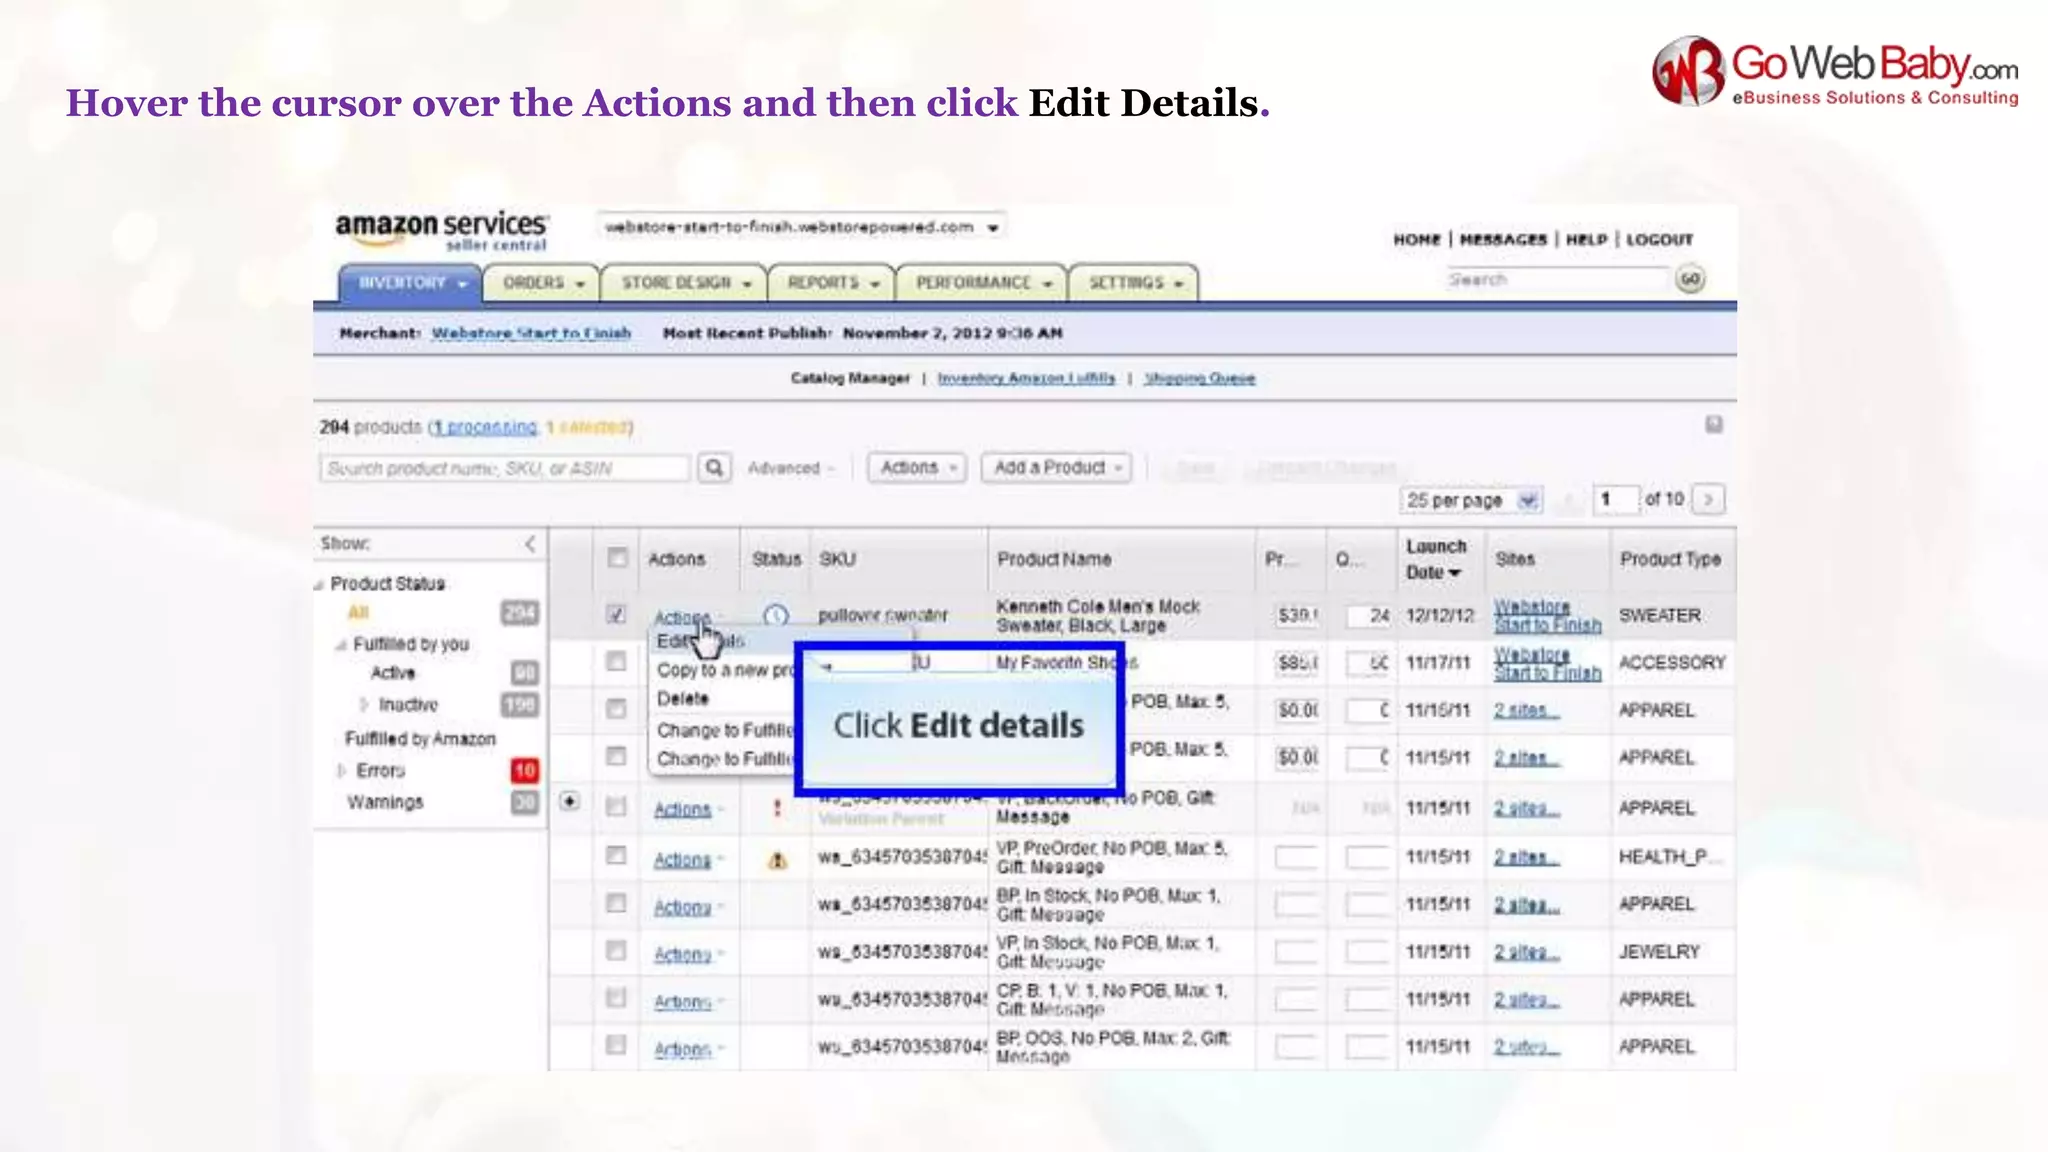Open the Orders tab
The height and width of the screenshot is (1152, 2048).
(541, 283)
